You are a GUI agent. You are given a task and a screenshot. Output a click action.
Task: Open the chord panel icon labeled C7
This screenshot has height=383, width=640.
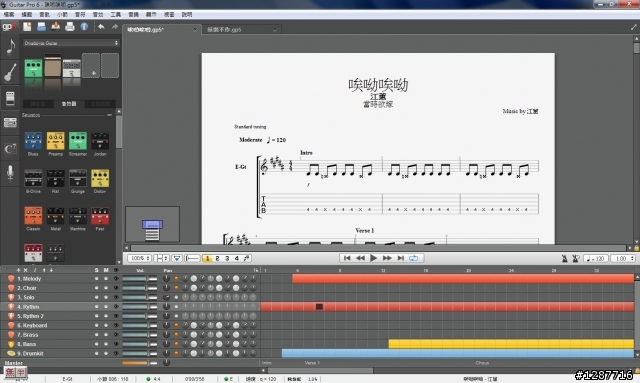(x=10, y=148)
